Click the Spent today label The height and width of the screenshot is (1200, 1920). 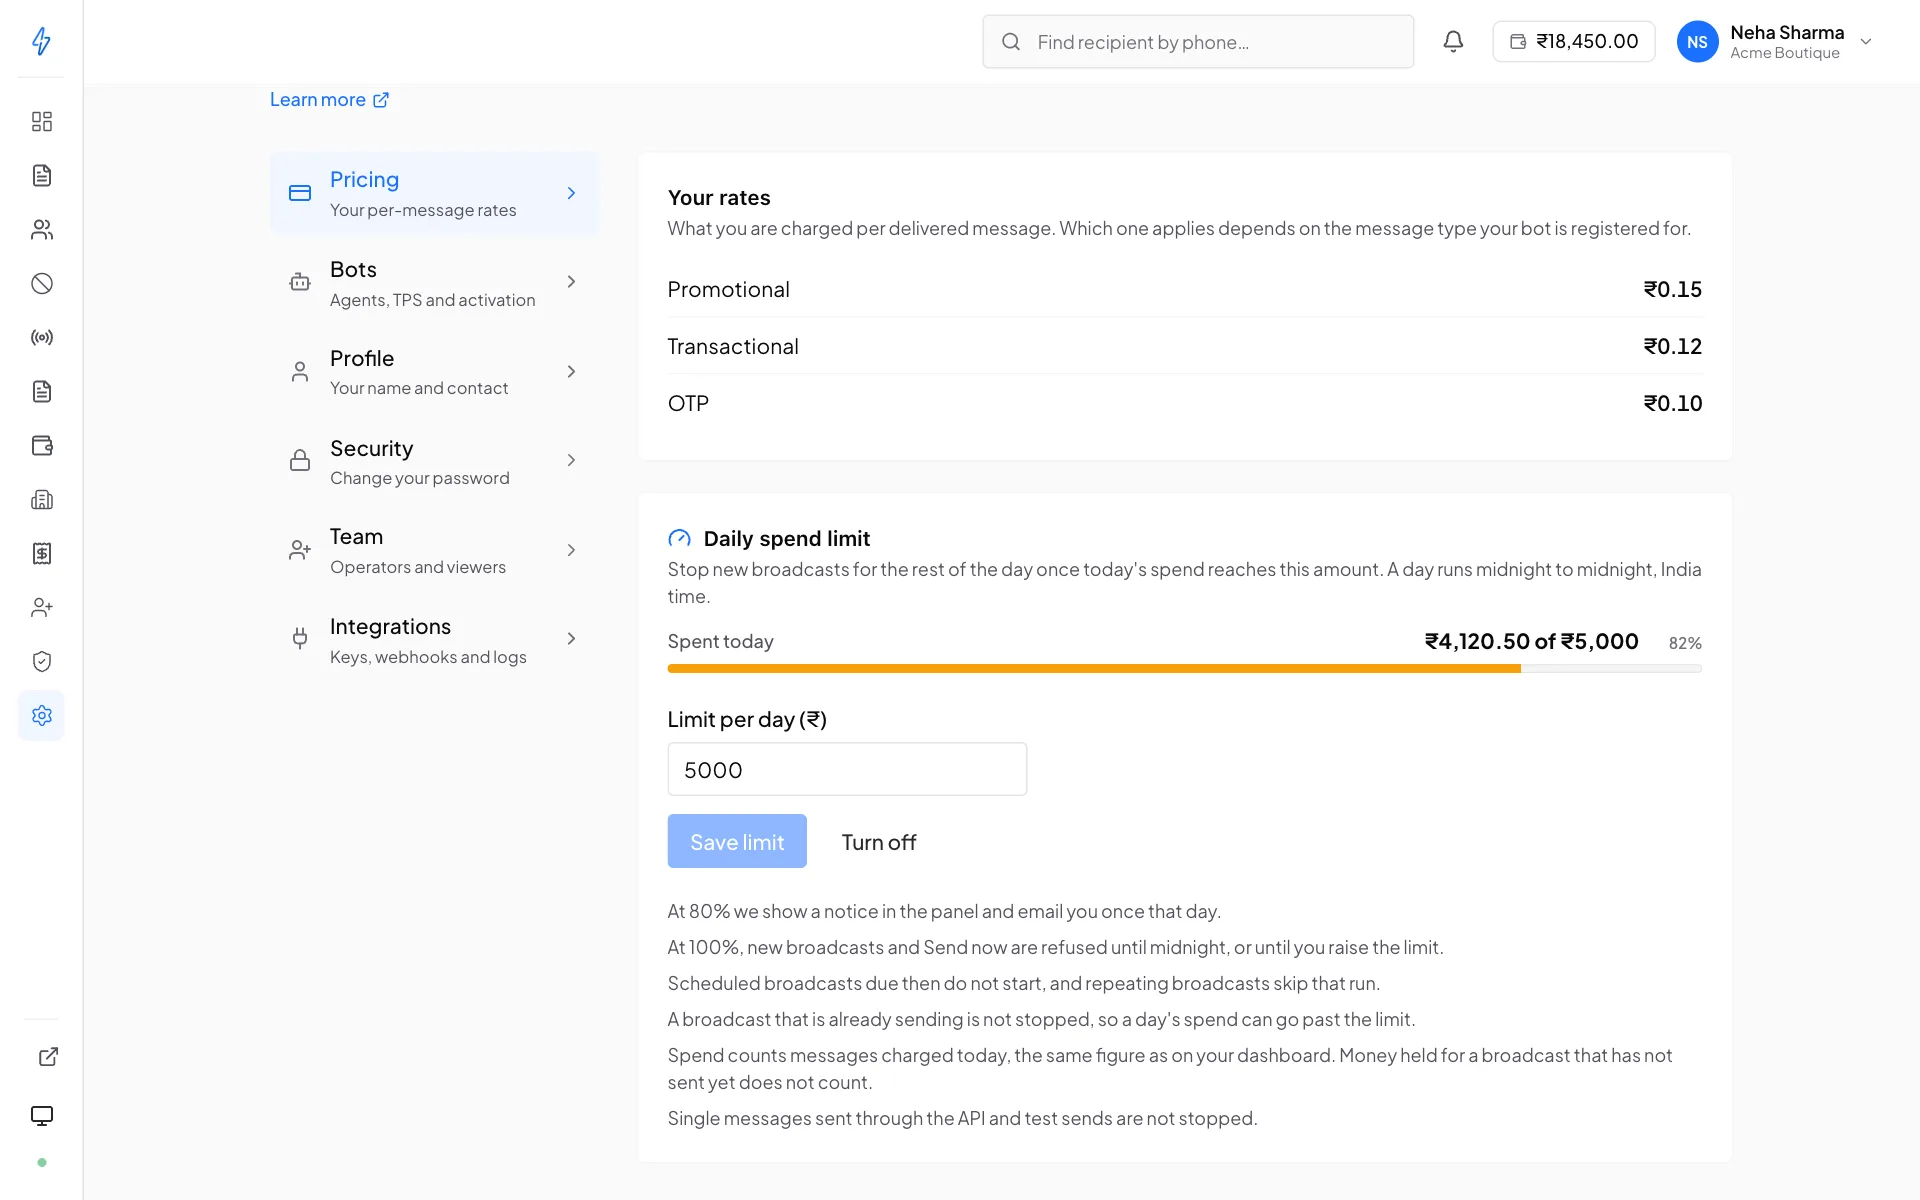(720, 642)
